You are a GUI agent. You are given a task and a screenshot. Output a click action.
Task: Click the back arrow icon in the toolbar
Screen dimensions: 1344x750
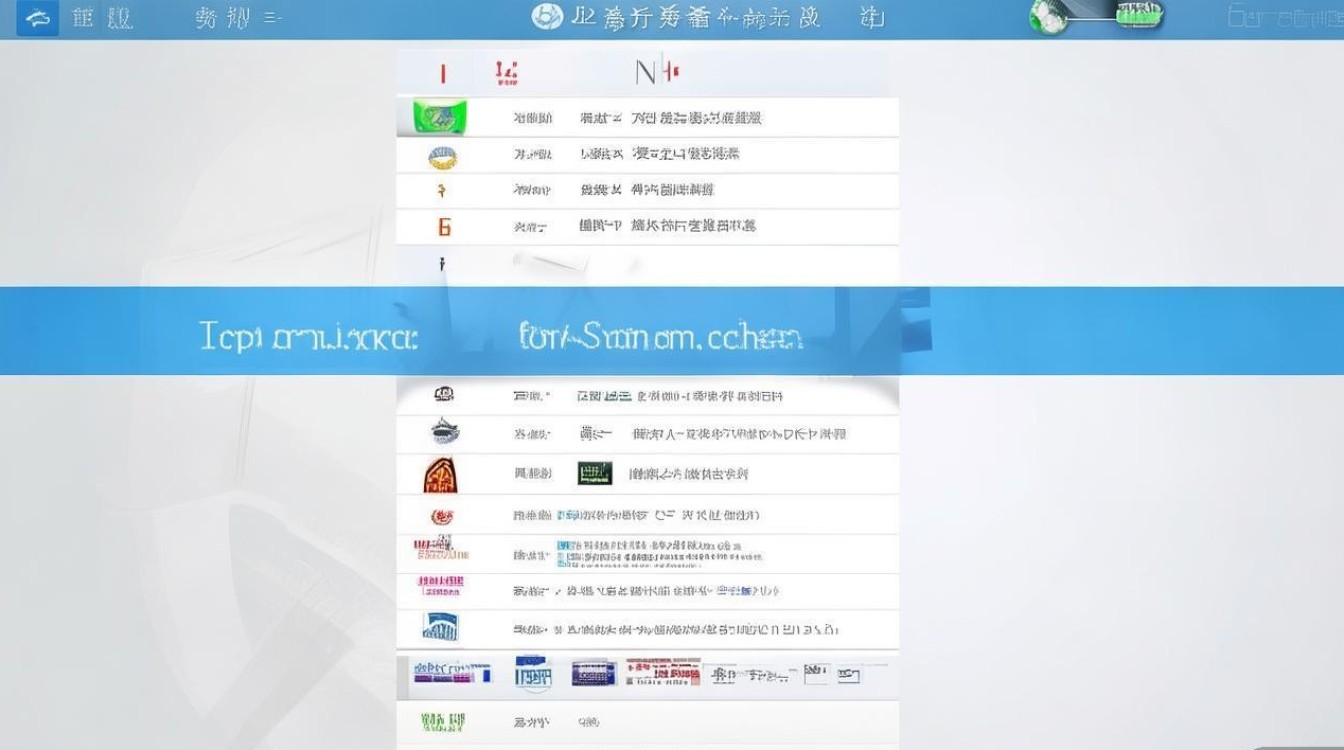(x=38, y=16)
